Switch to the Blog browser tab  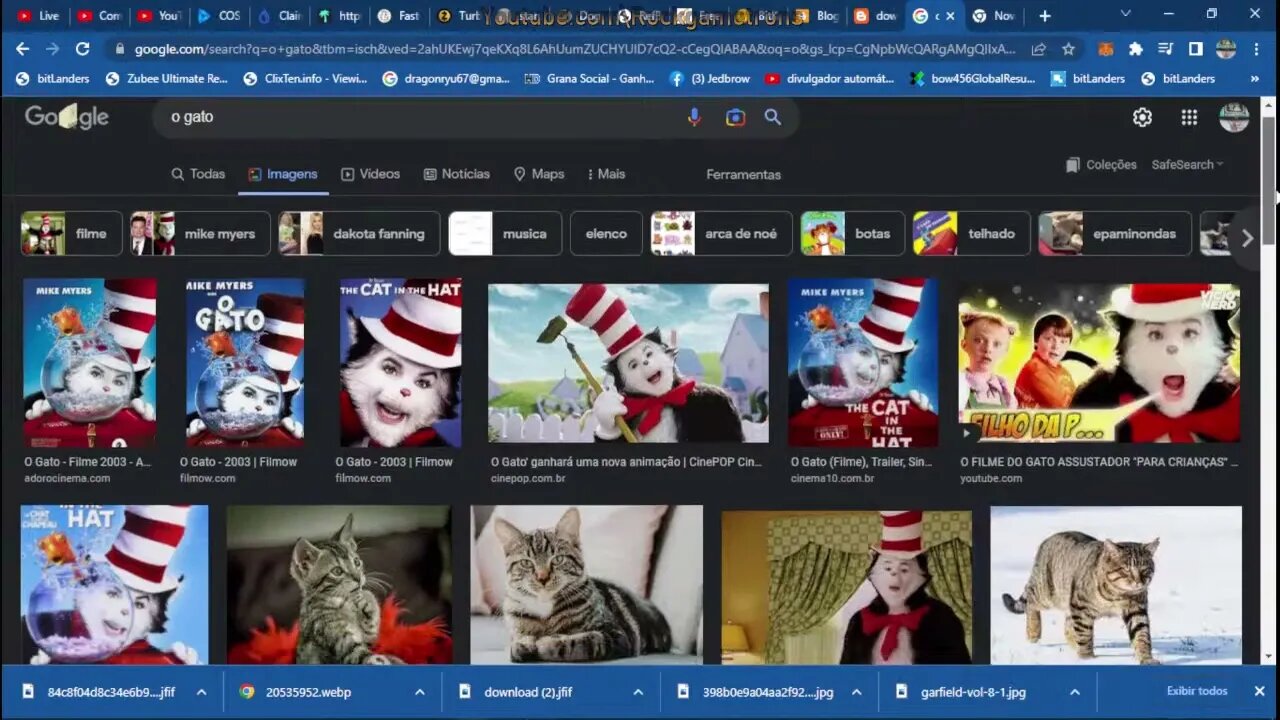click(817, 16)
